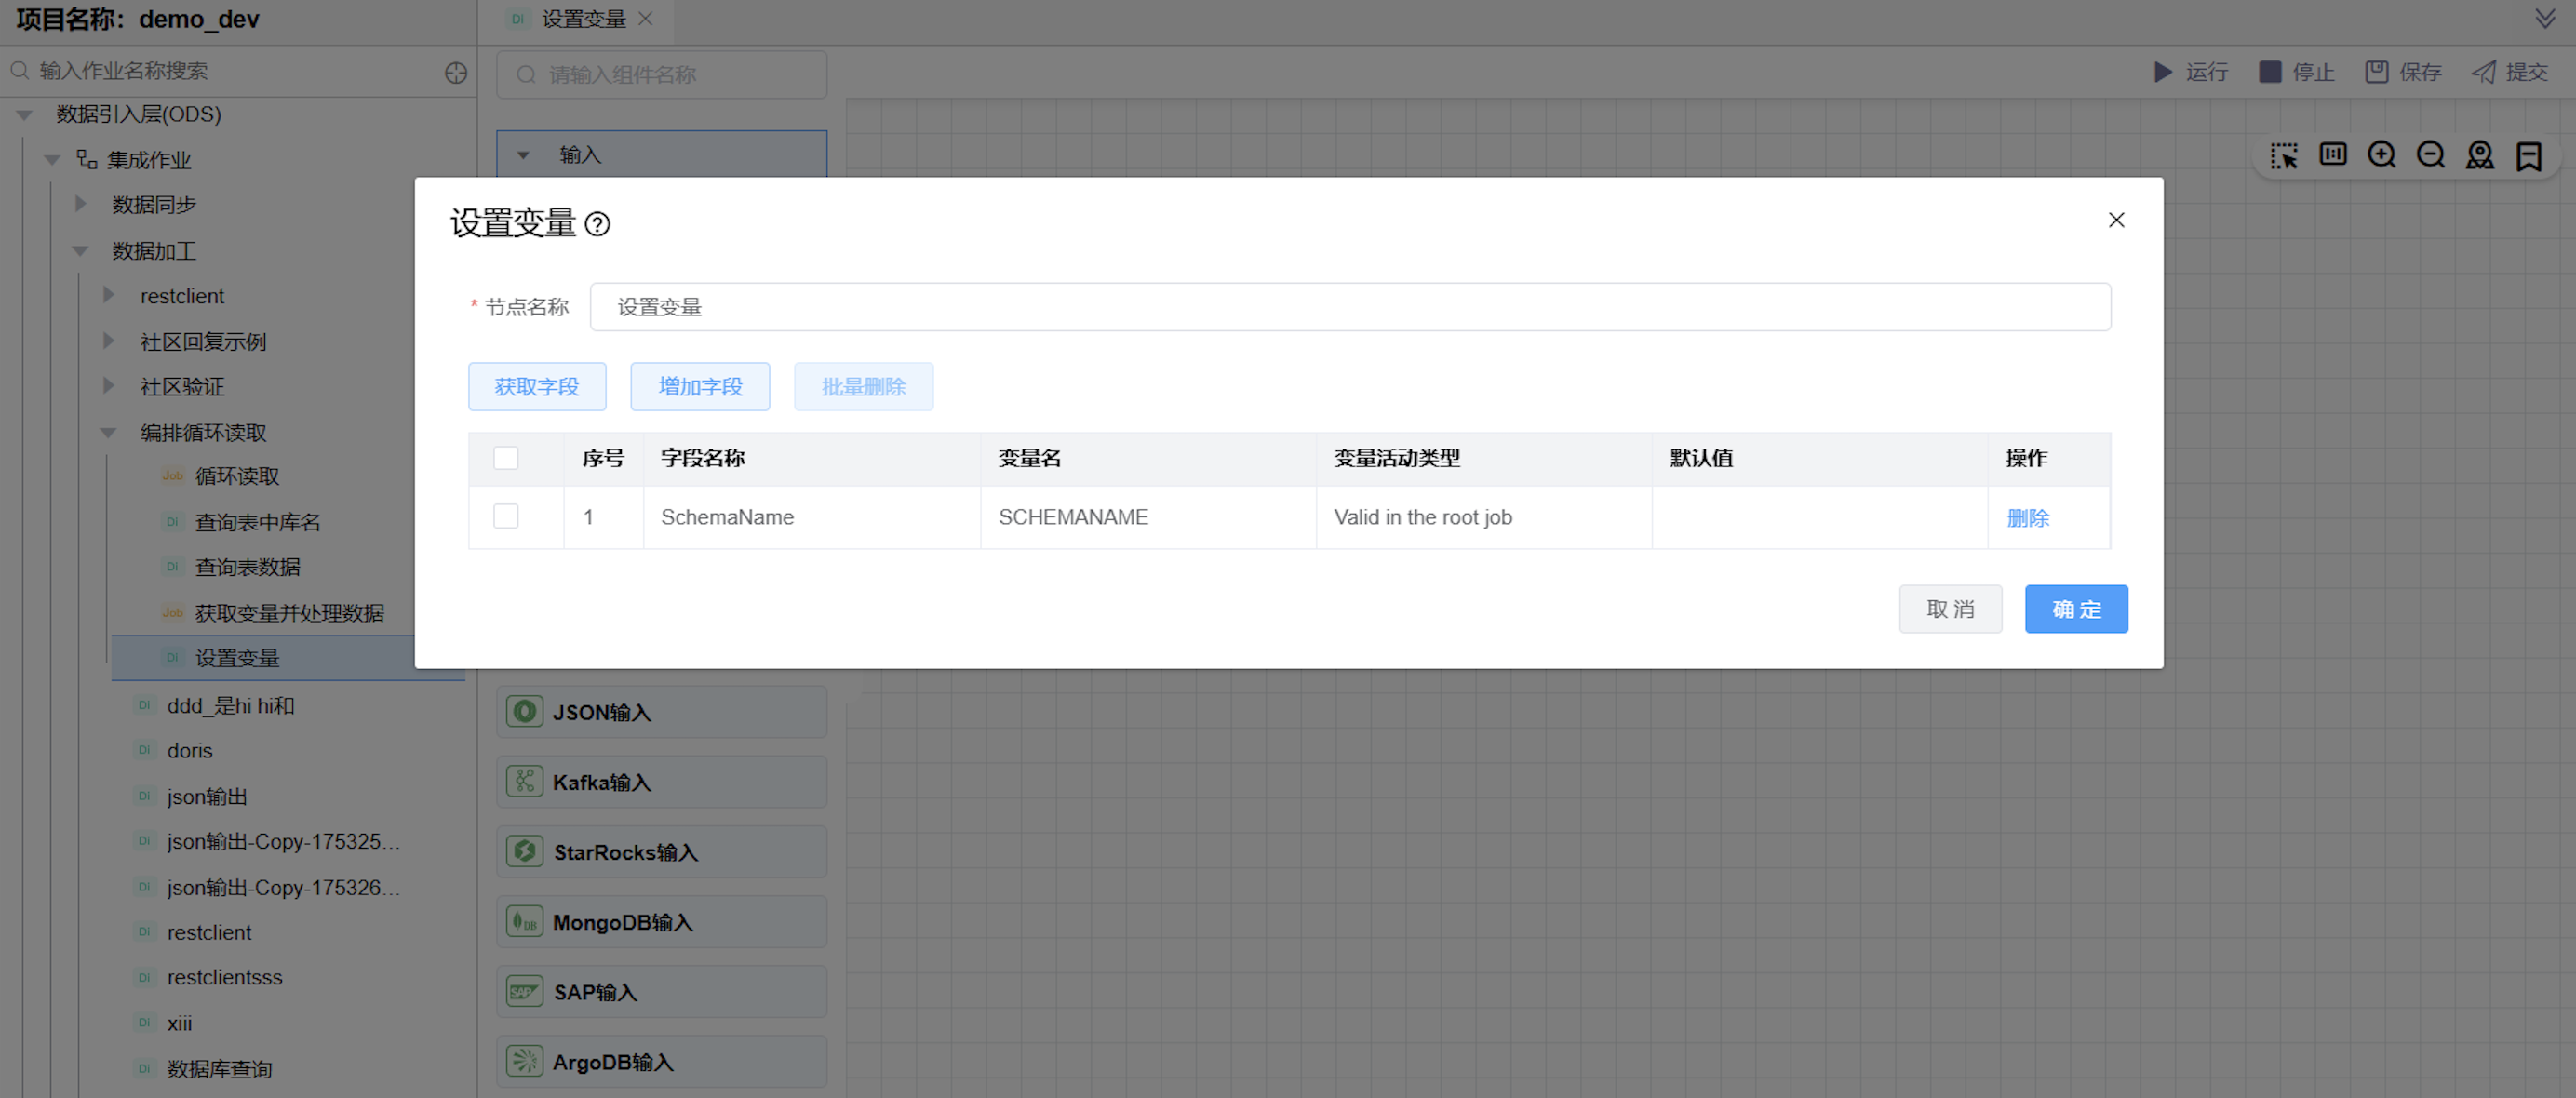Click the help question-mark icon beside 设置变量 title
2576x1098 pixels.
point(597,224)
